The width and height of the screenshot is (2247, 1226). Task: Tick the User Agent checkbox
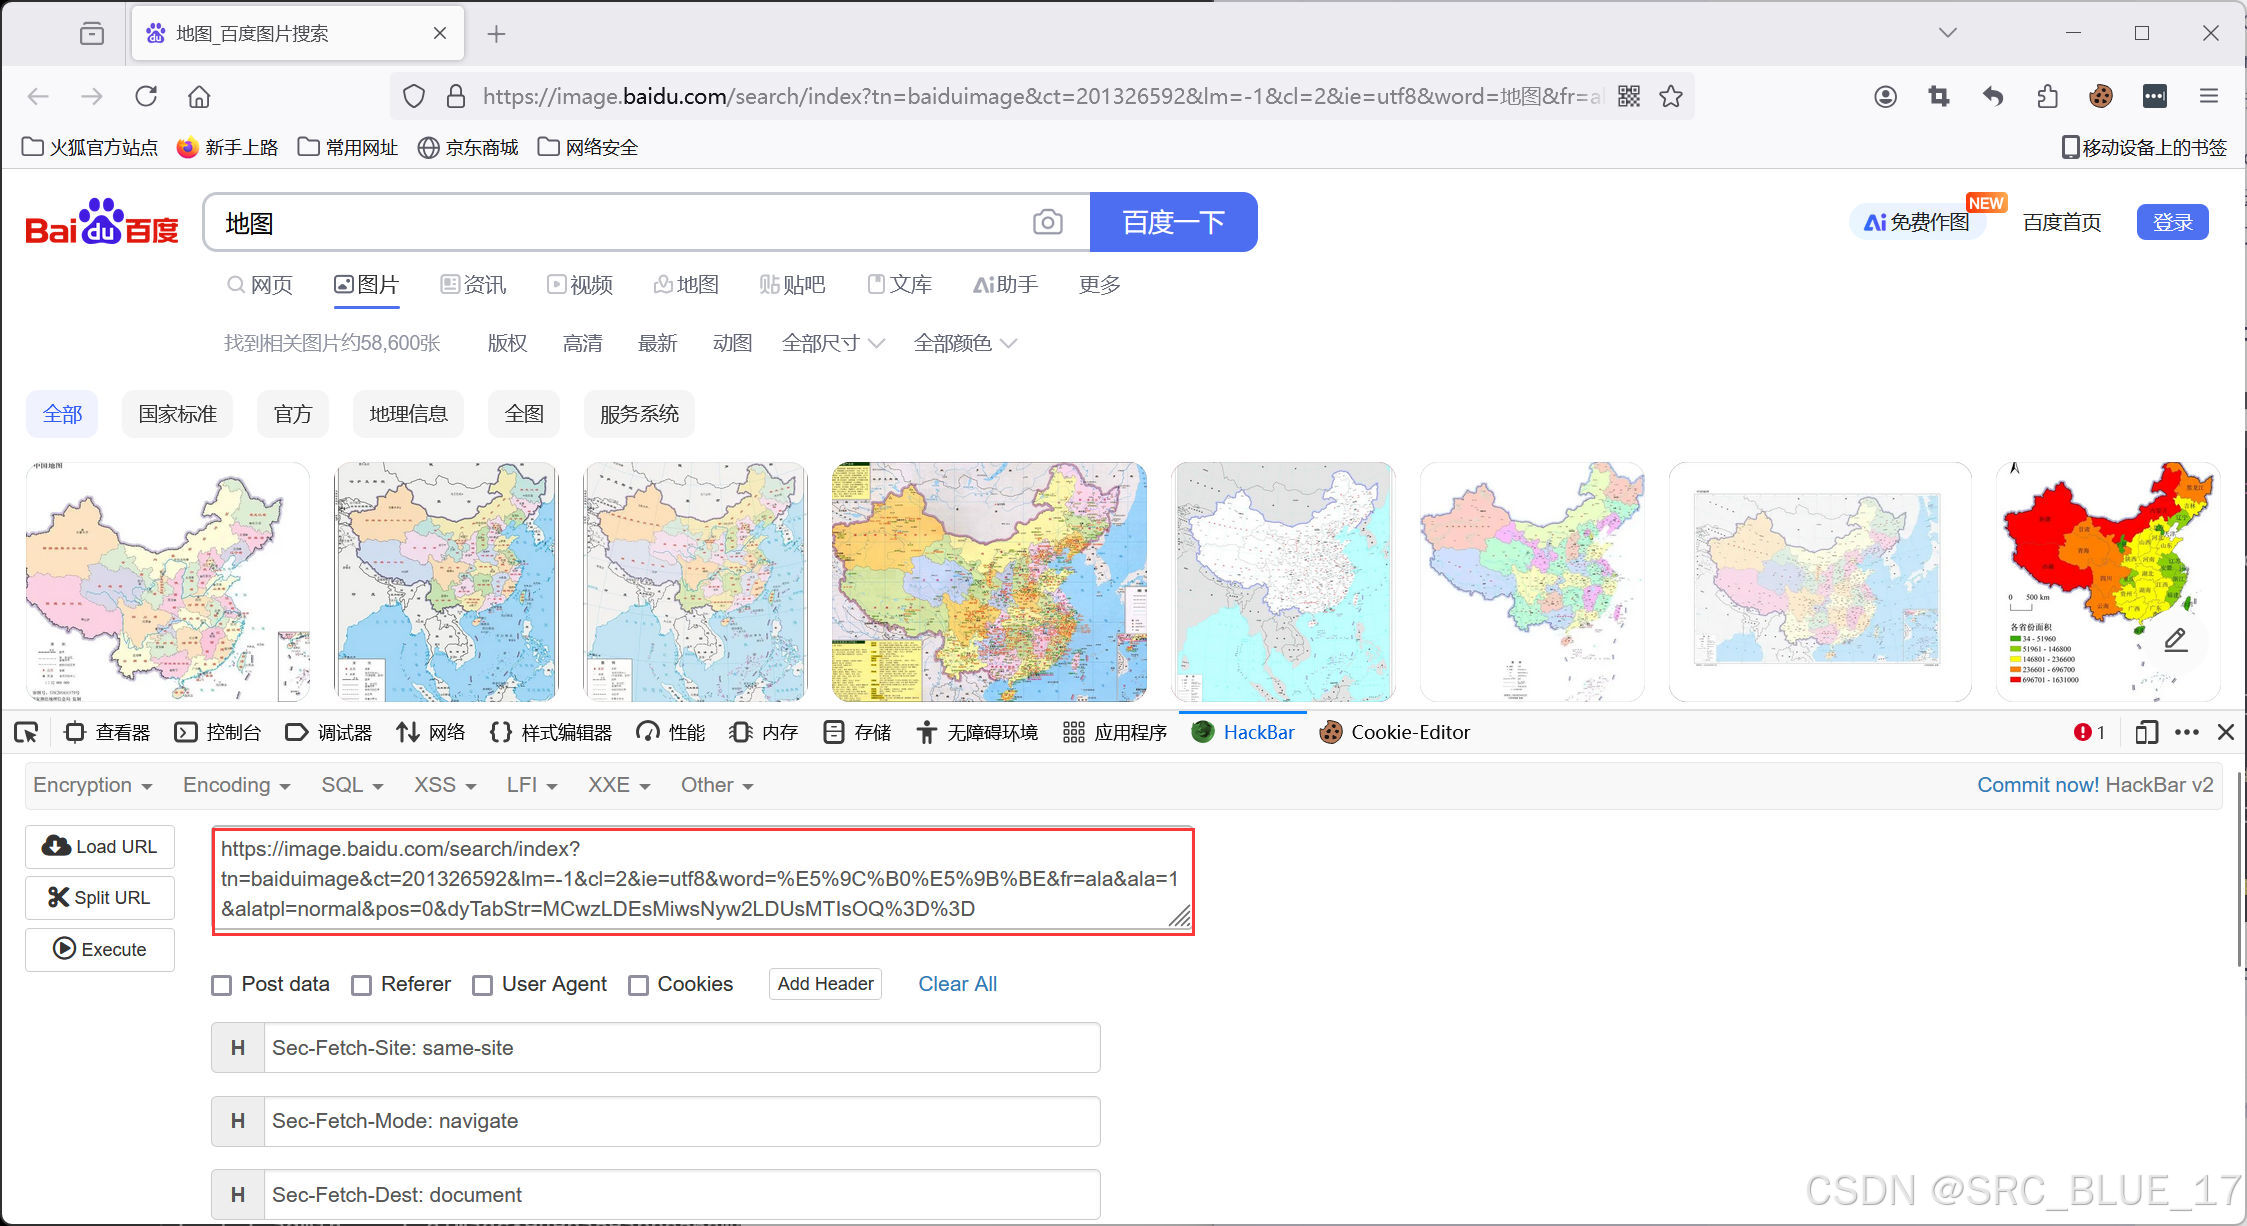483,985
